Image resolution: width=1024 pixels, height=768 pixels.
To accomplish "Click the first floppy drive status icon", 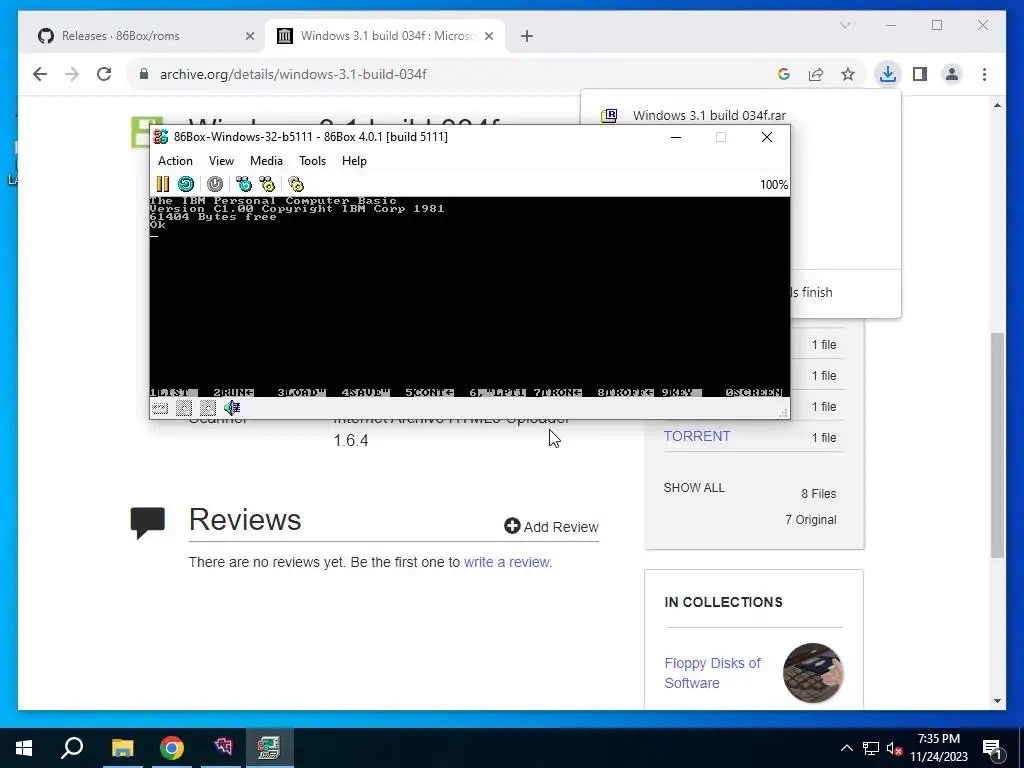I will pyautogui.click(x=184, y=408).
